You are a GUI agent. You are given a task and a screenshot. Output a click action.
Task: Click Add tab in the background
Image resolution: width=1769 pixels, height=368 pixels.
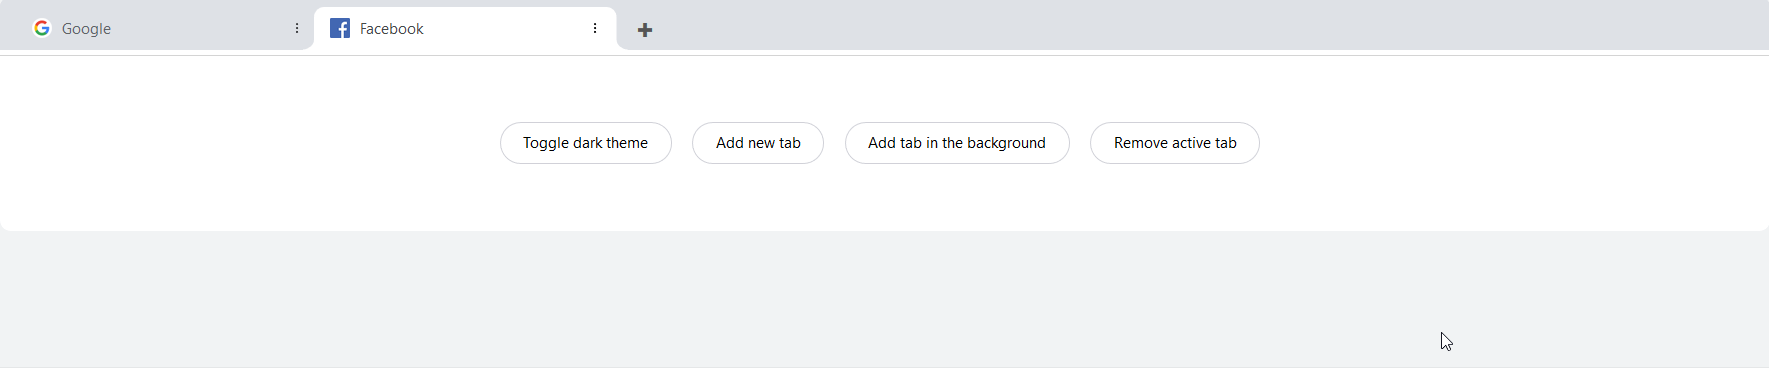[957, 143]
